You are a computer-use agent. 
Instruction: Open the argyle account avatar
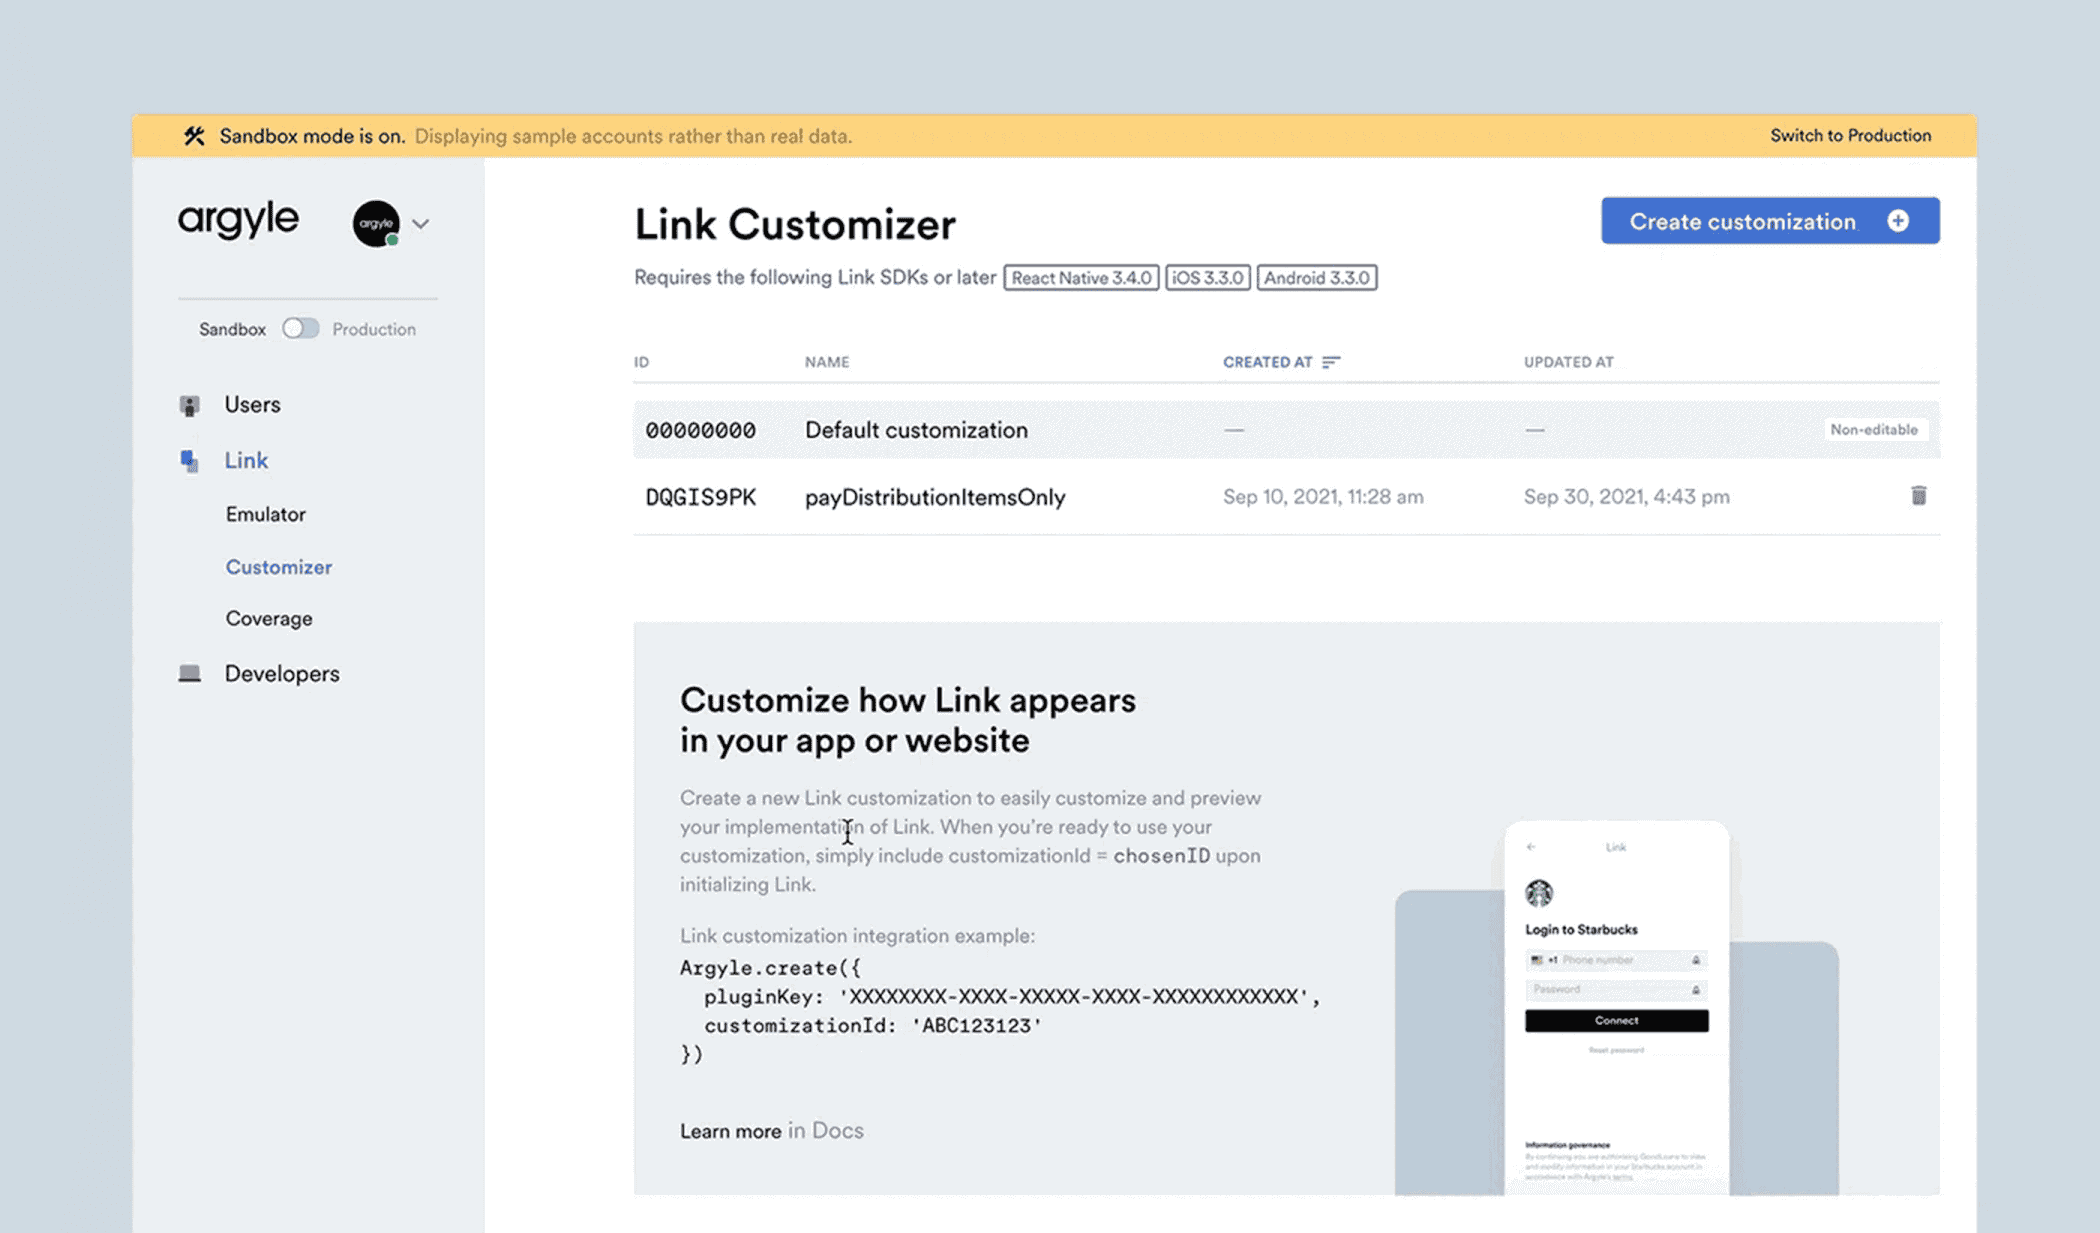[x=376, y=224]
